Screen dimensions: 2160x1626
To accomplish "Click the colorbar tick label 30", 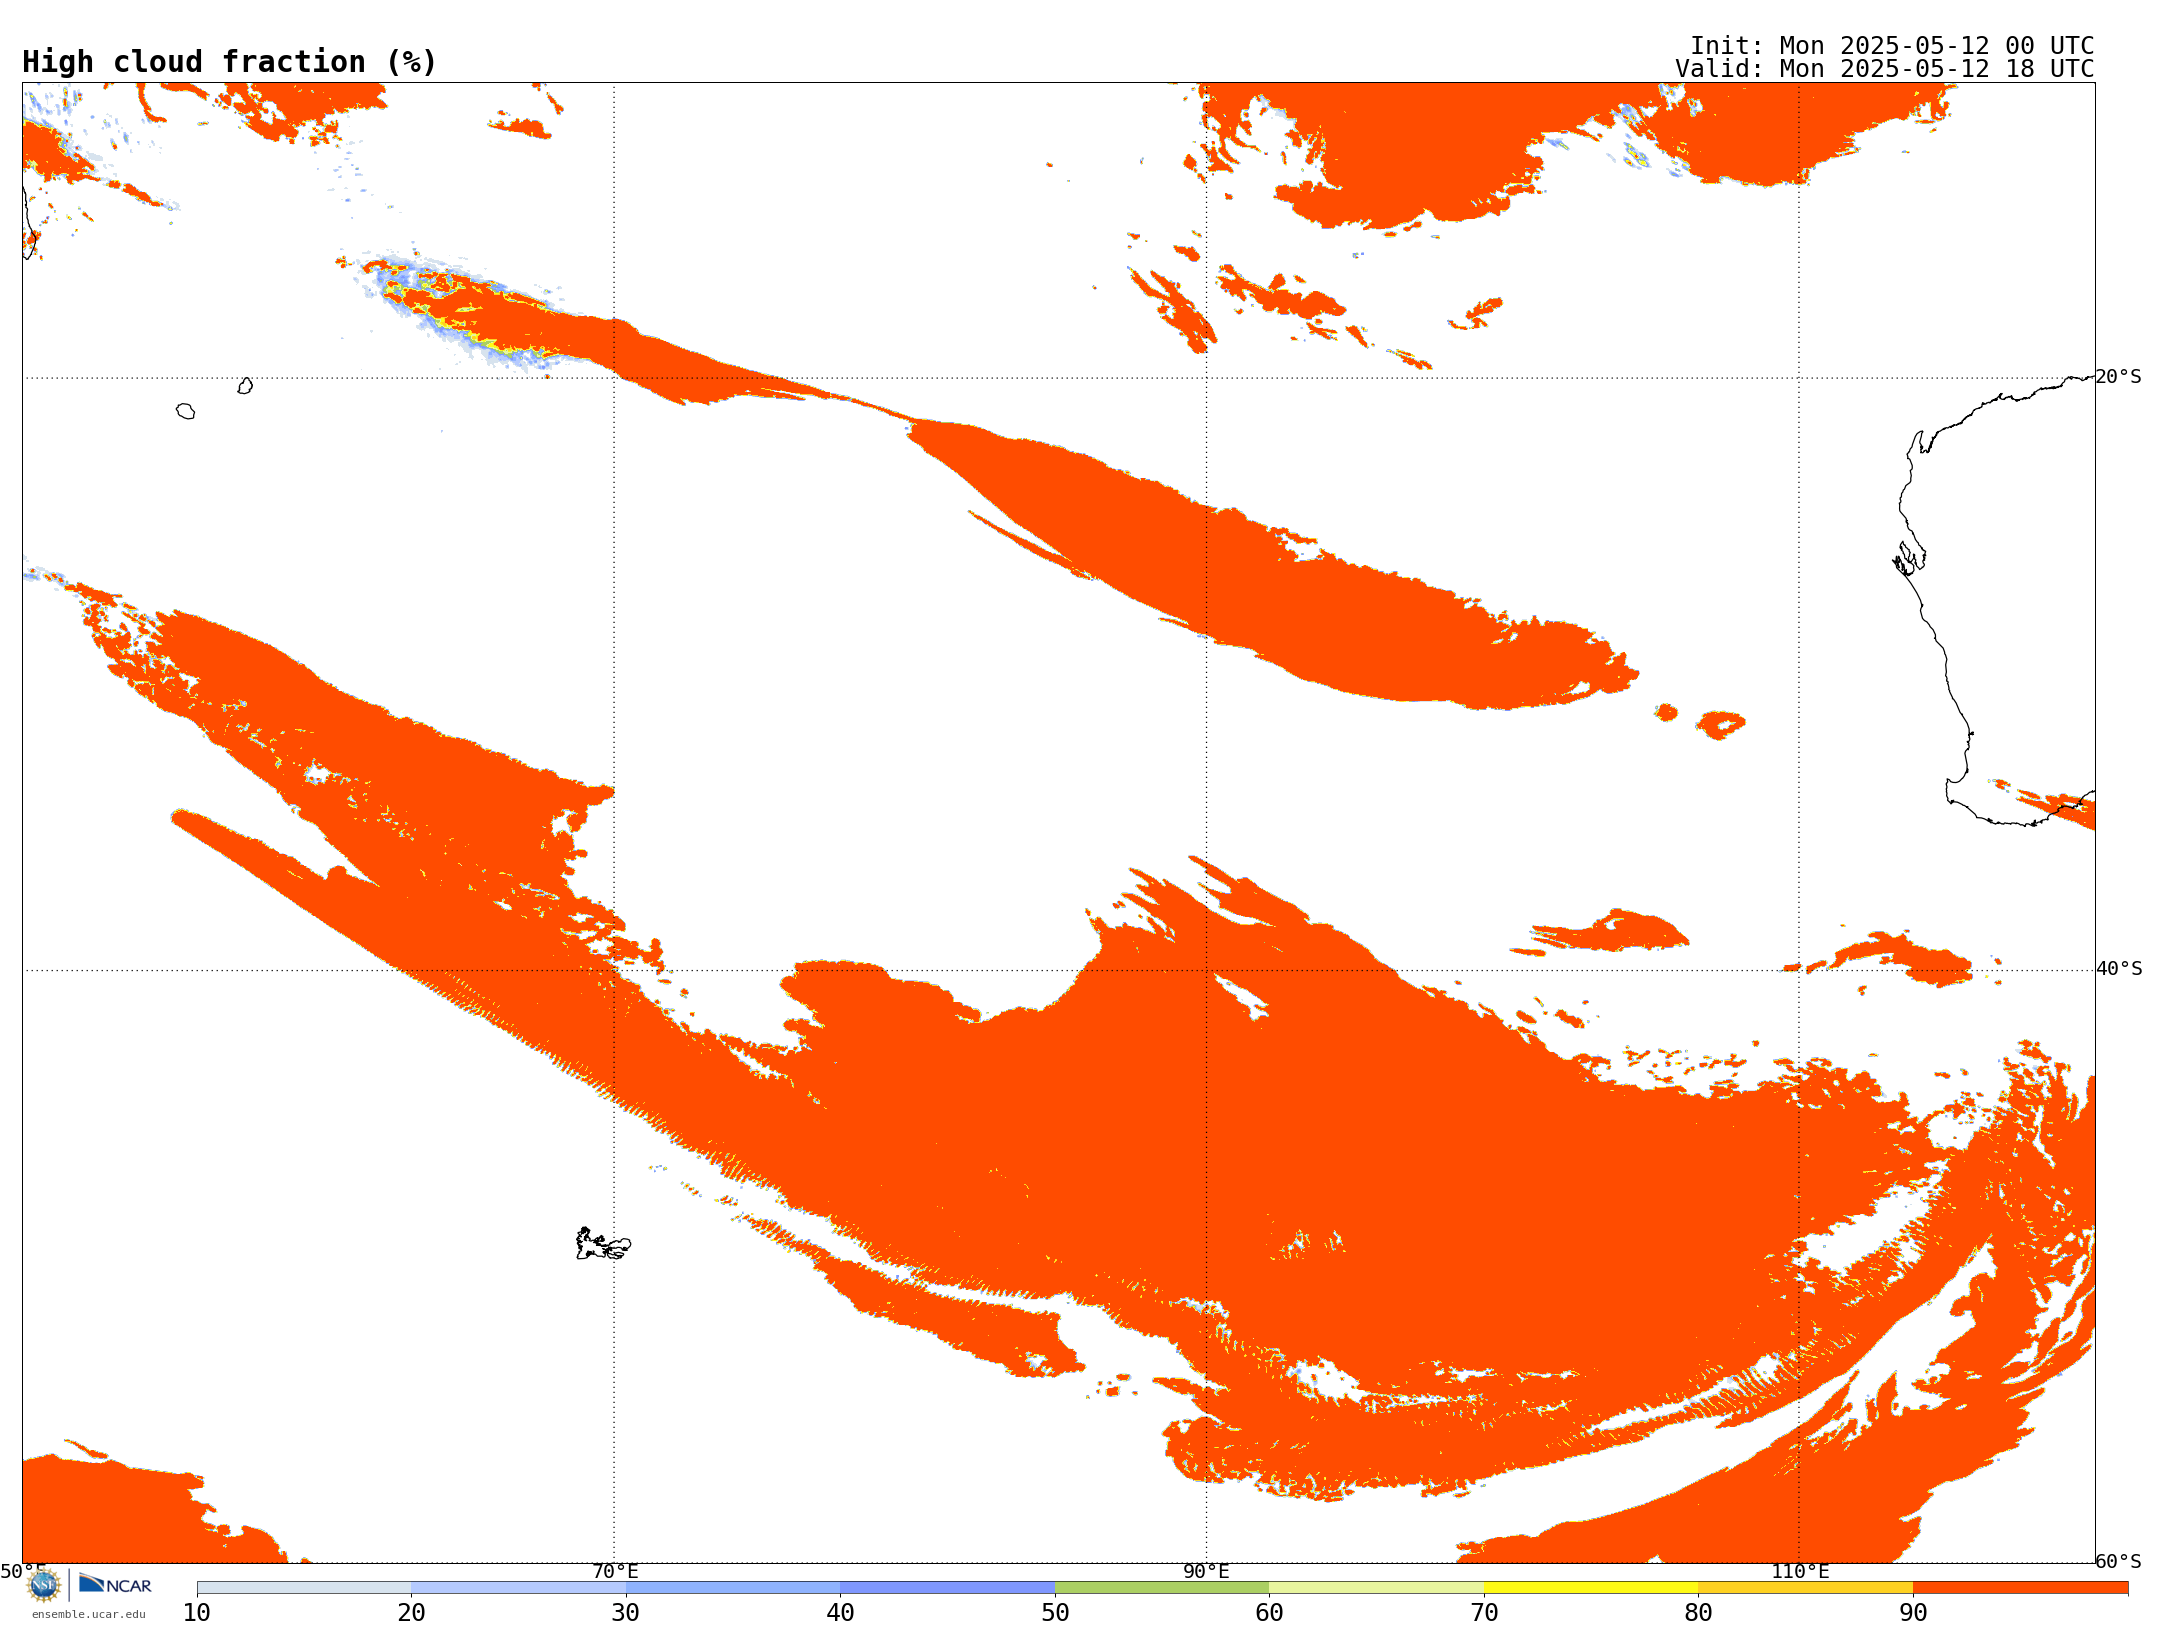I will tap(626, 1613).
